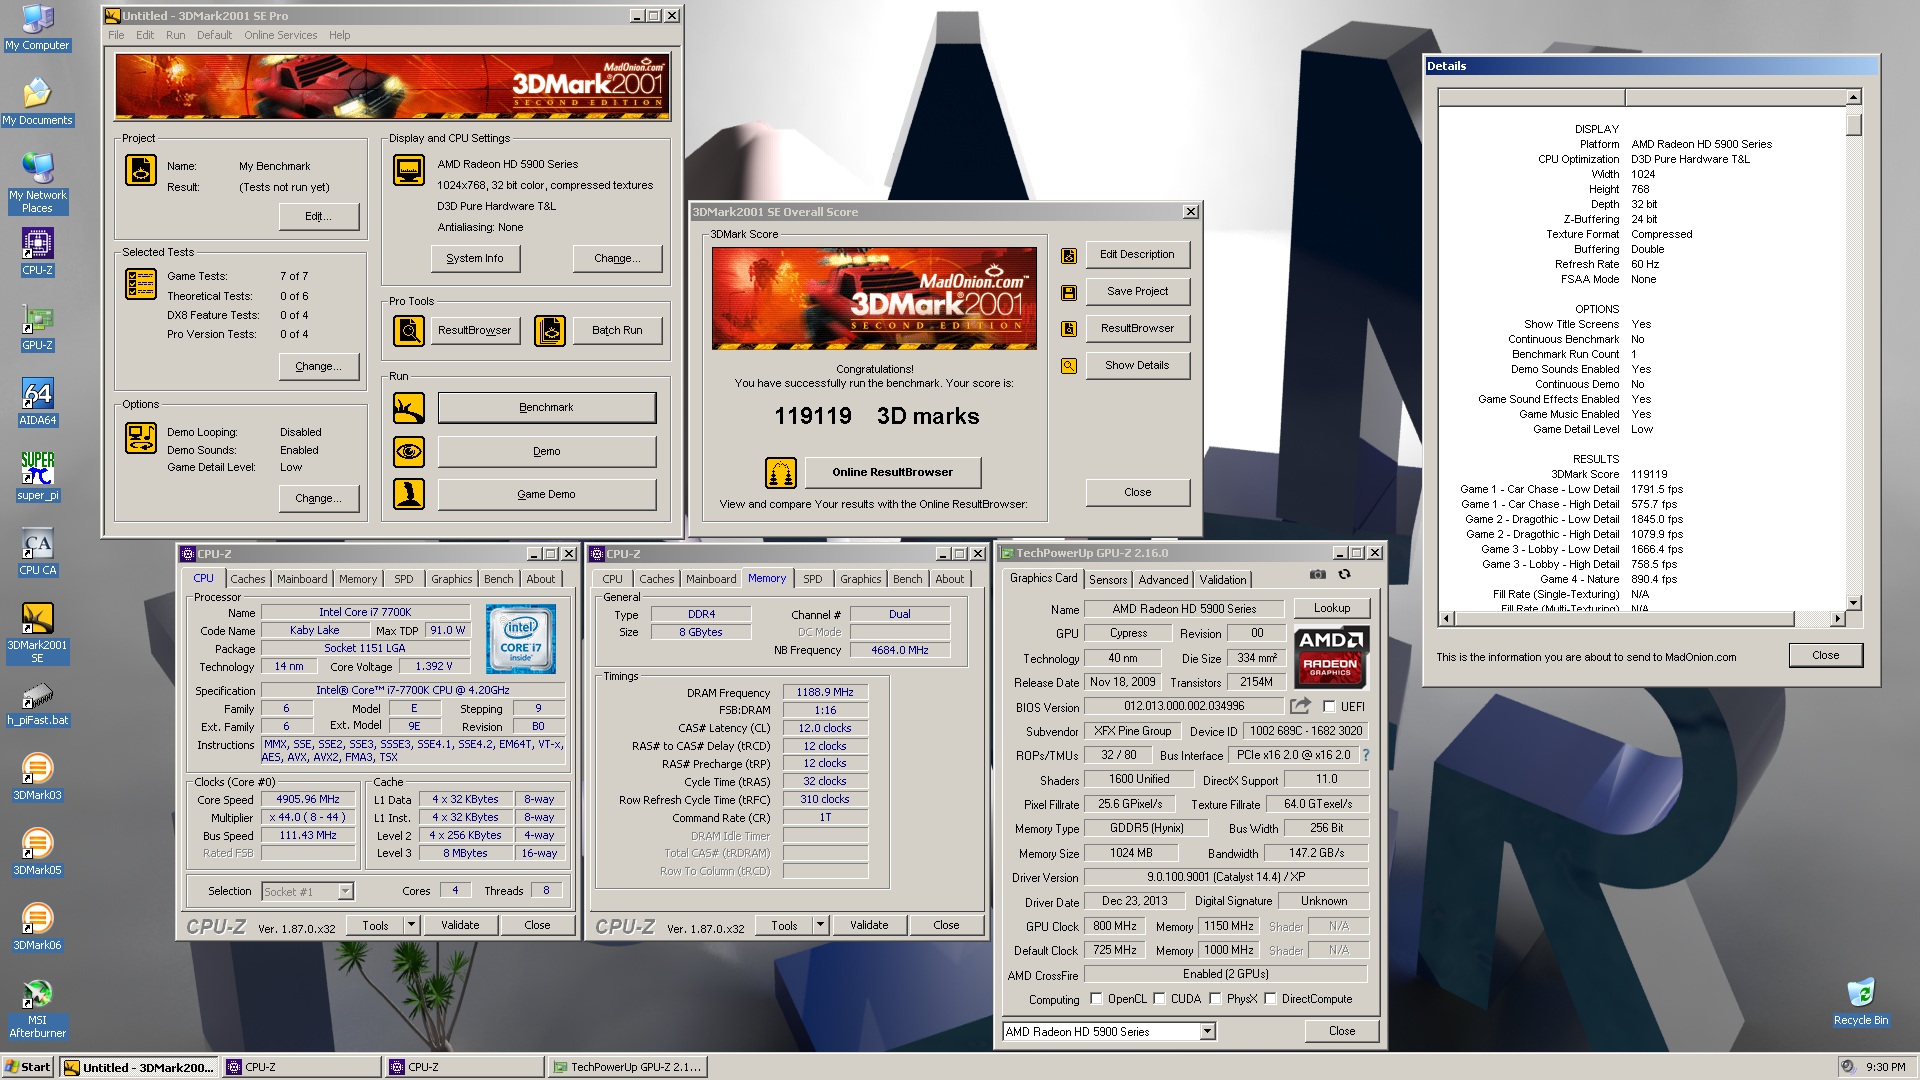Click Validate button in left CPU-Z window
The image size is (1920, 1080).
click(x=460, y=926)
